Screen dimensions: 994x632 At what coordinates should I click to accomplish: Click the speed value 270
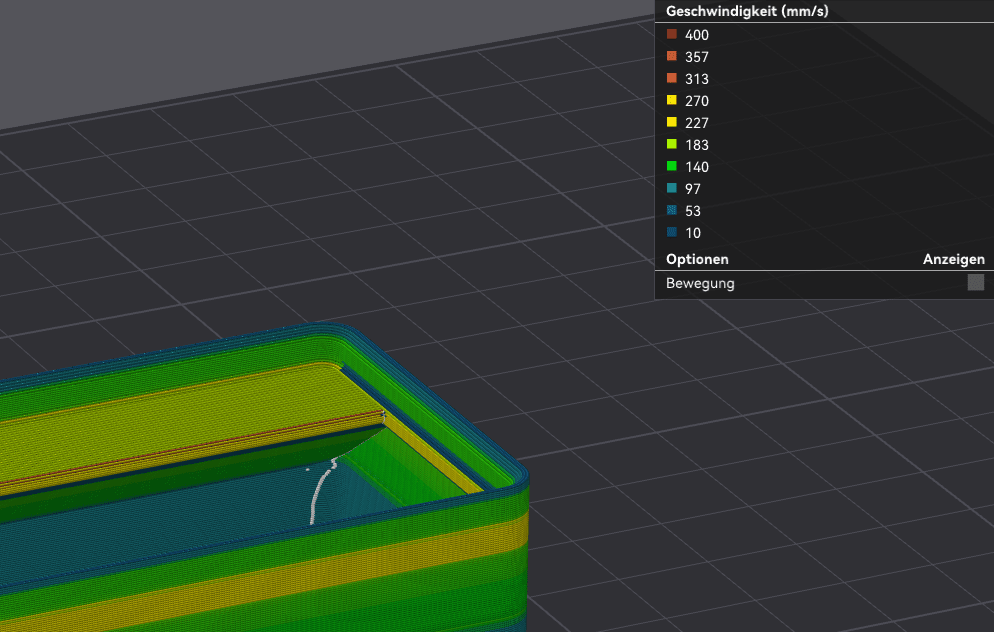697,101
